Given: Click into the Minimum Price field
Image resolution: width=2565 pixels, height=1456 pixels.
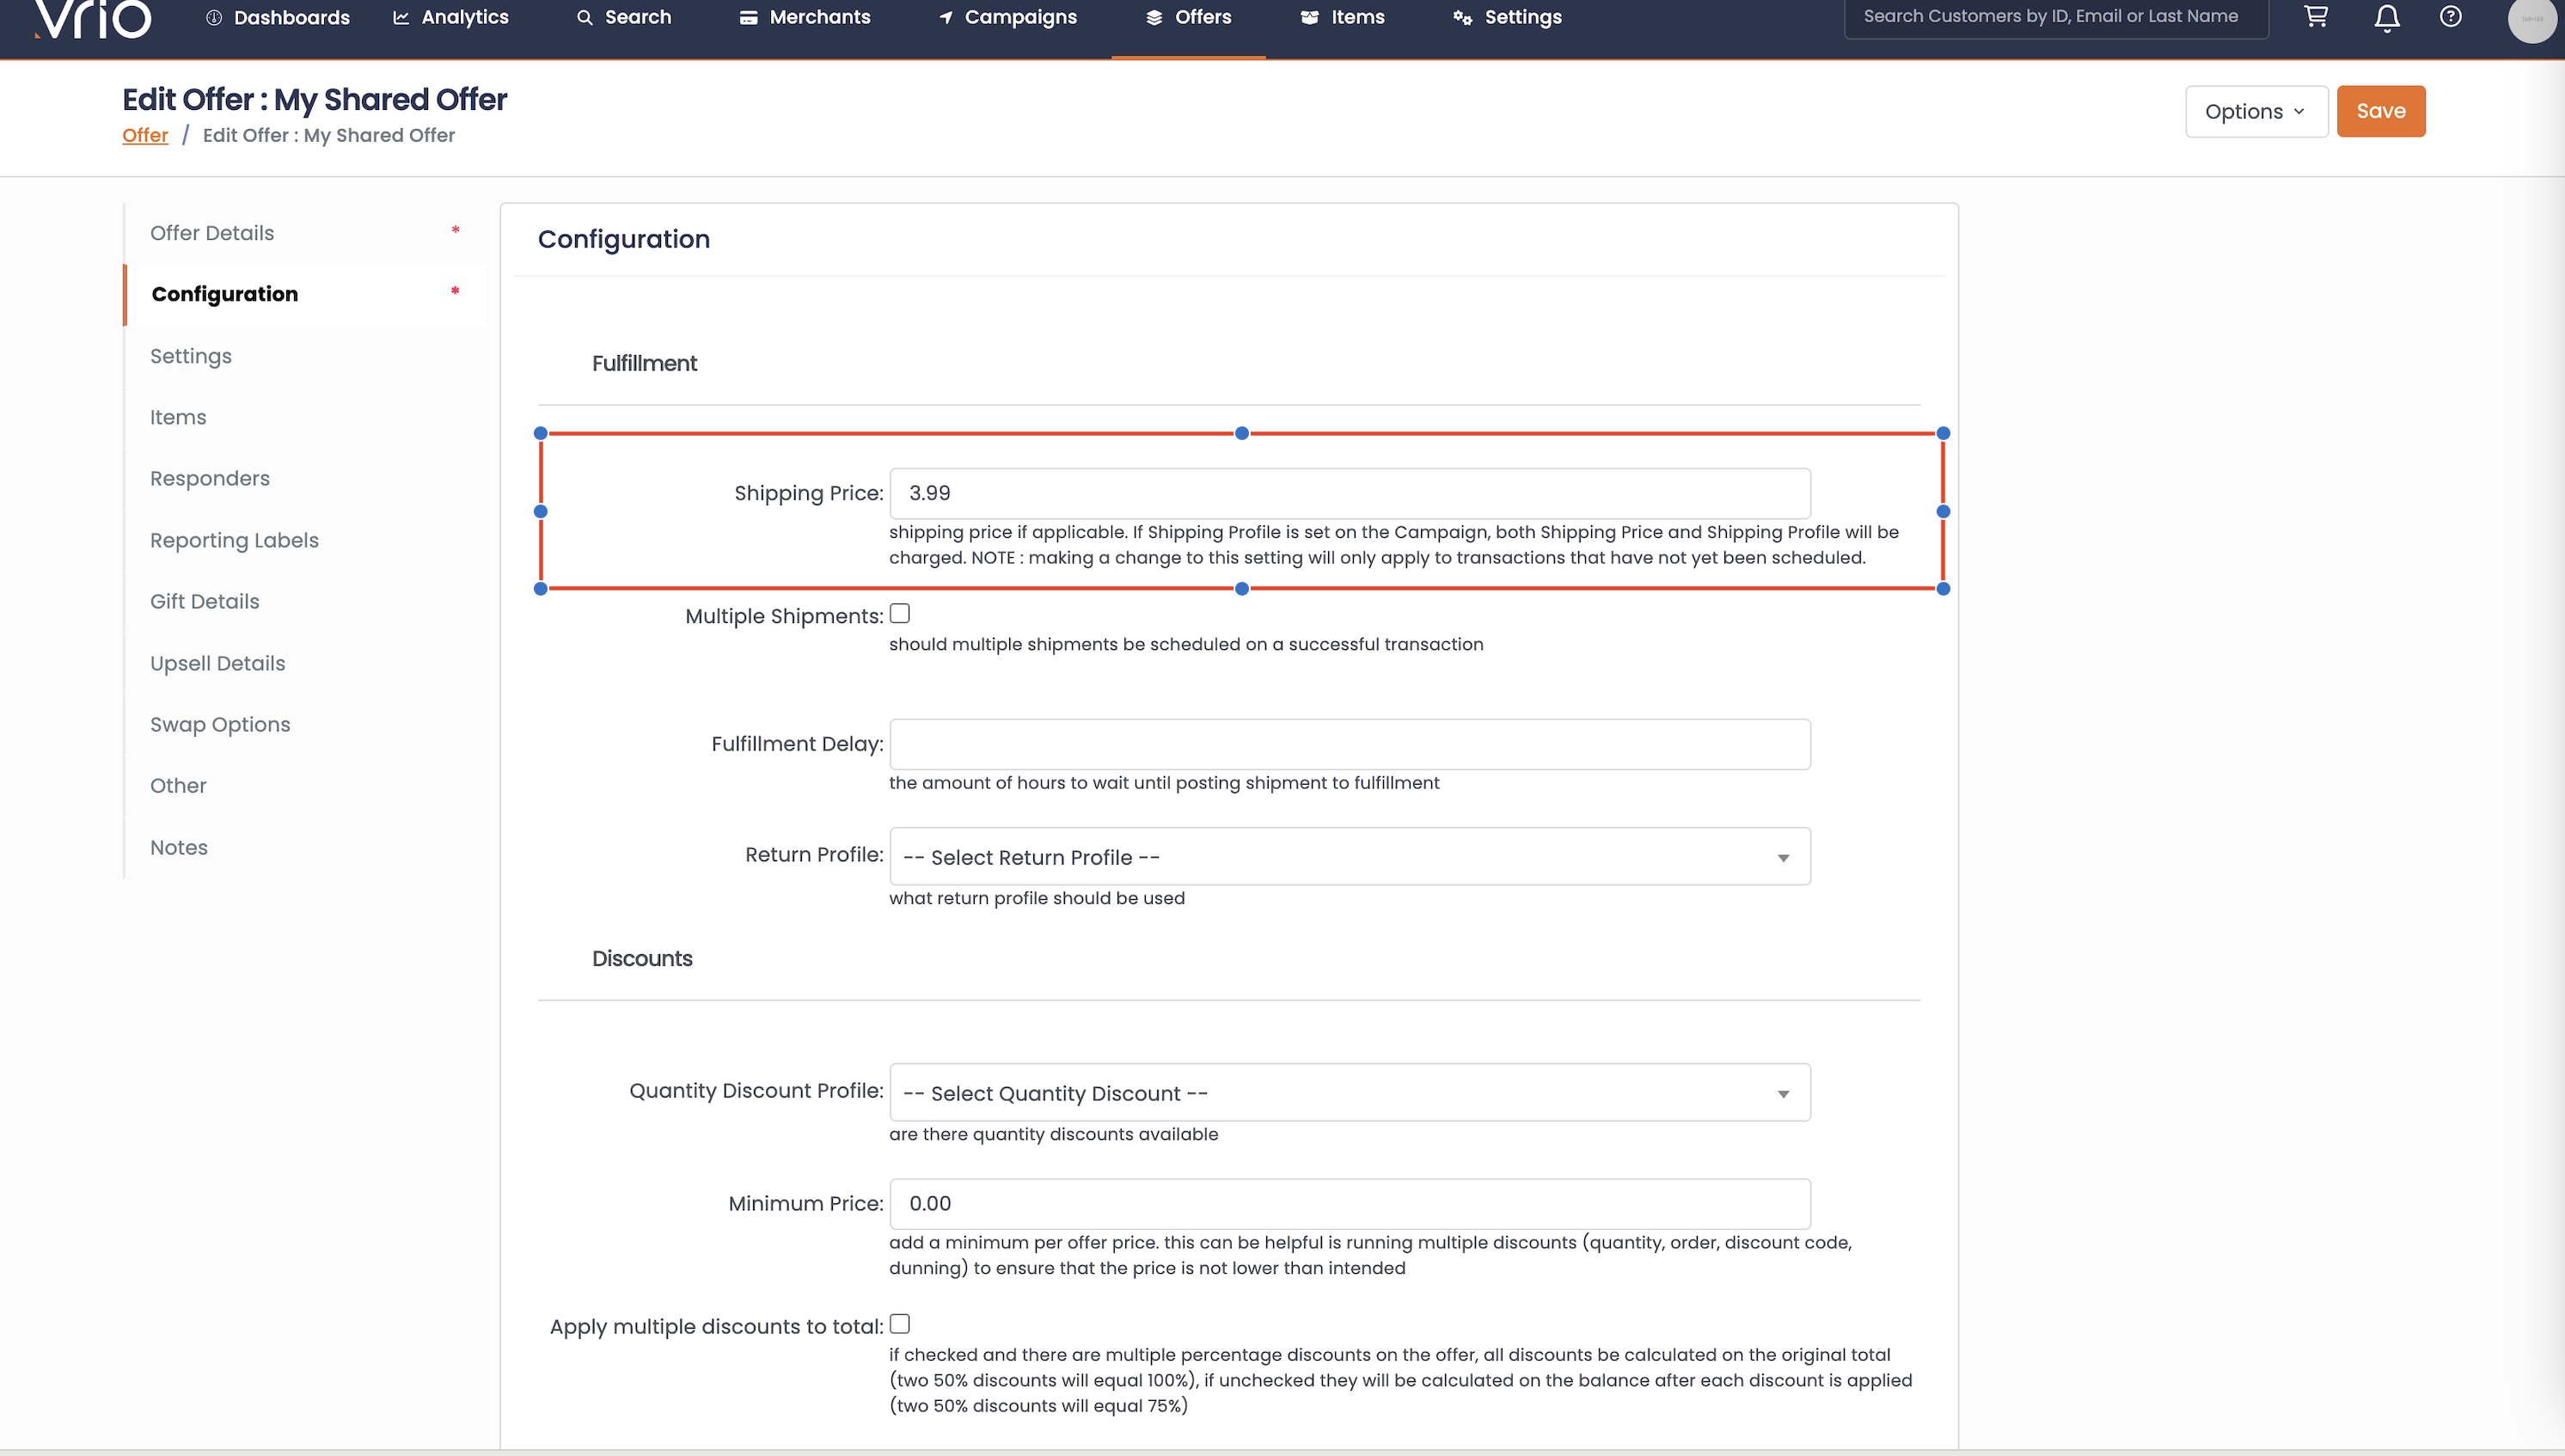Looking at the screenshot, I should tap(1349, 1204).
